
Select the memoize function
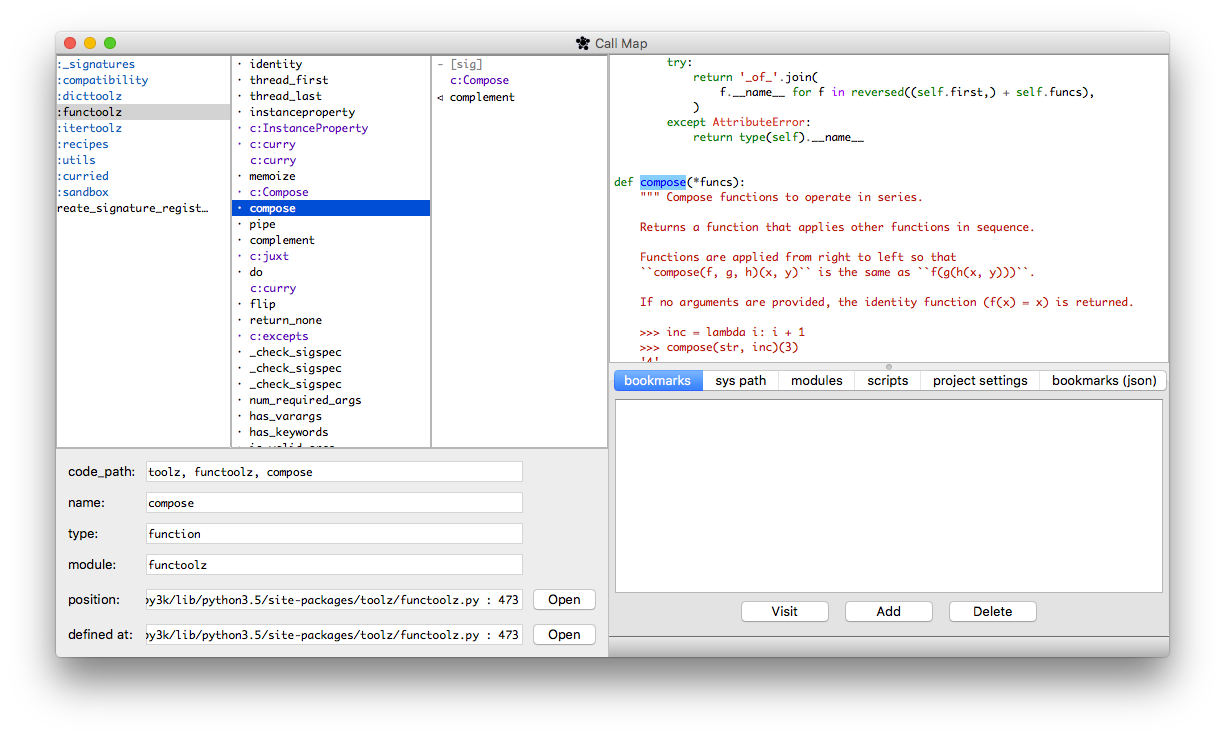coord(331,176)
